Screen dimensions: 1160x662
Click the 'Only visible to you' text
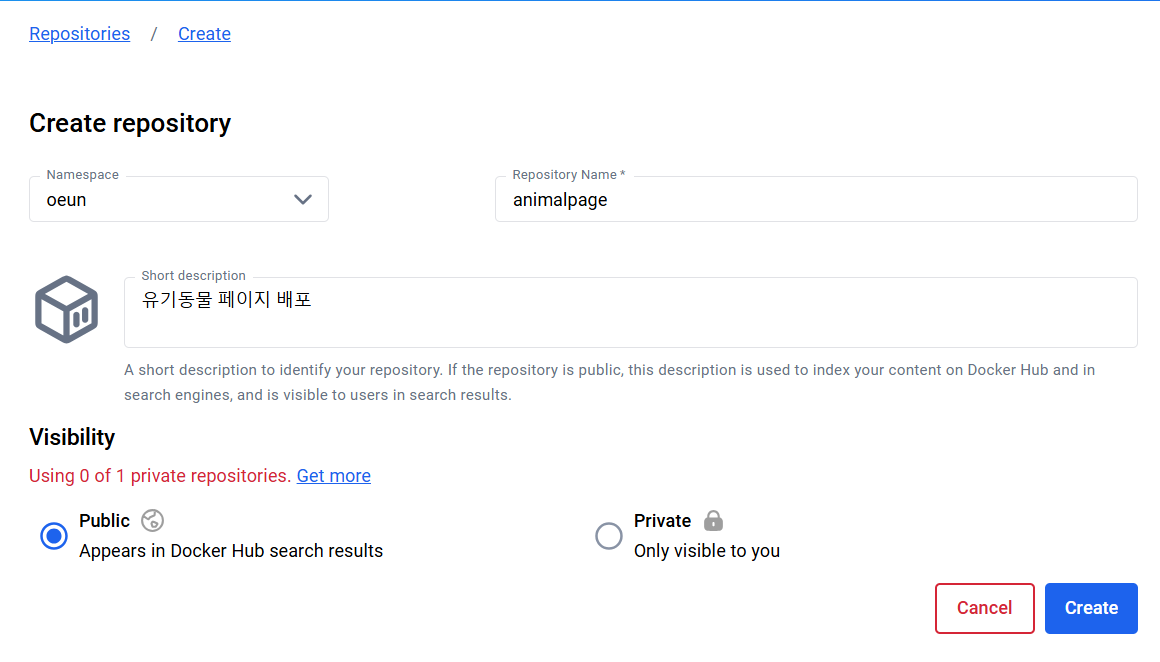[x=707, y=551]
